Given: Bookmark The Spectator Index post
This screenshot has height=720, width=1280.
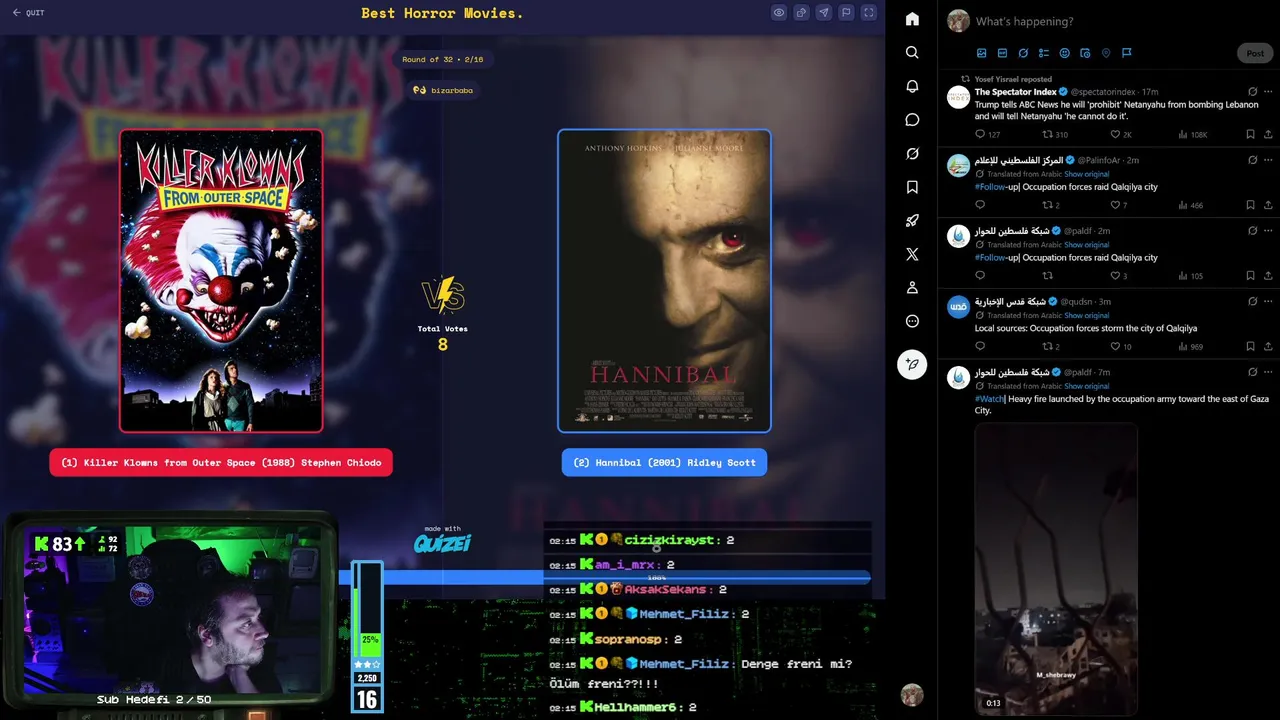Looking at the screenshot, I should [1250, 134].
